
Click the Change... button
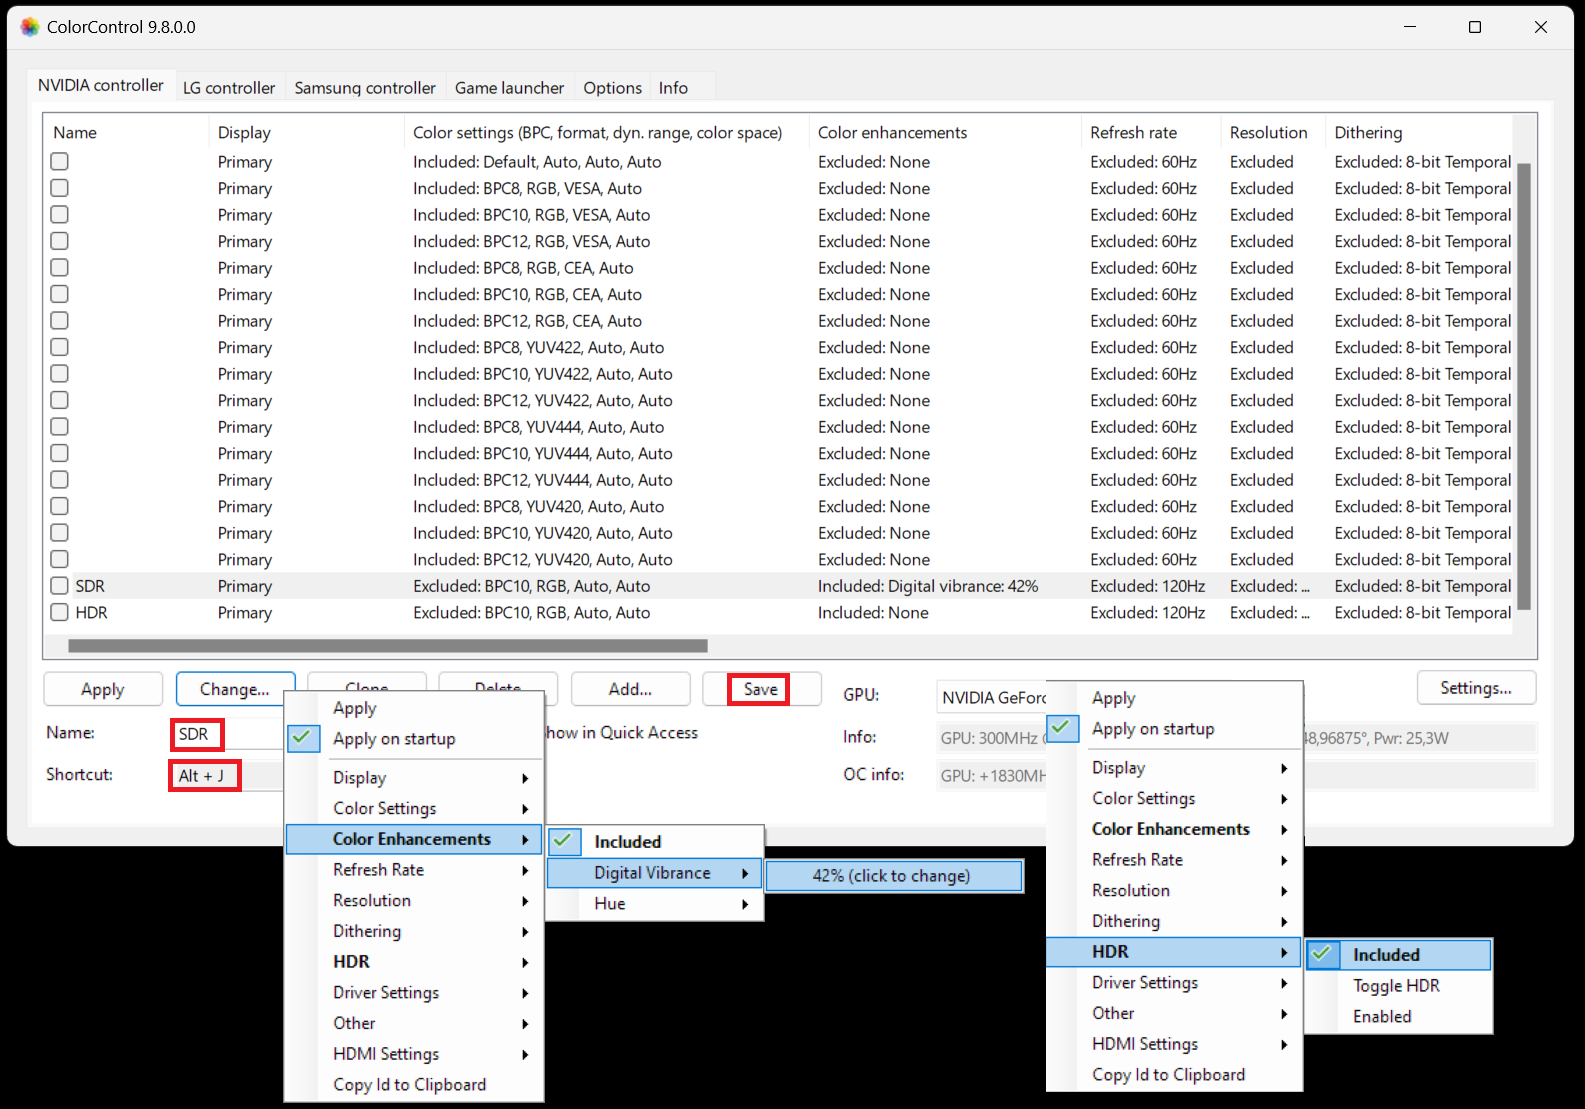coord(235,689)
